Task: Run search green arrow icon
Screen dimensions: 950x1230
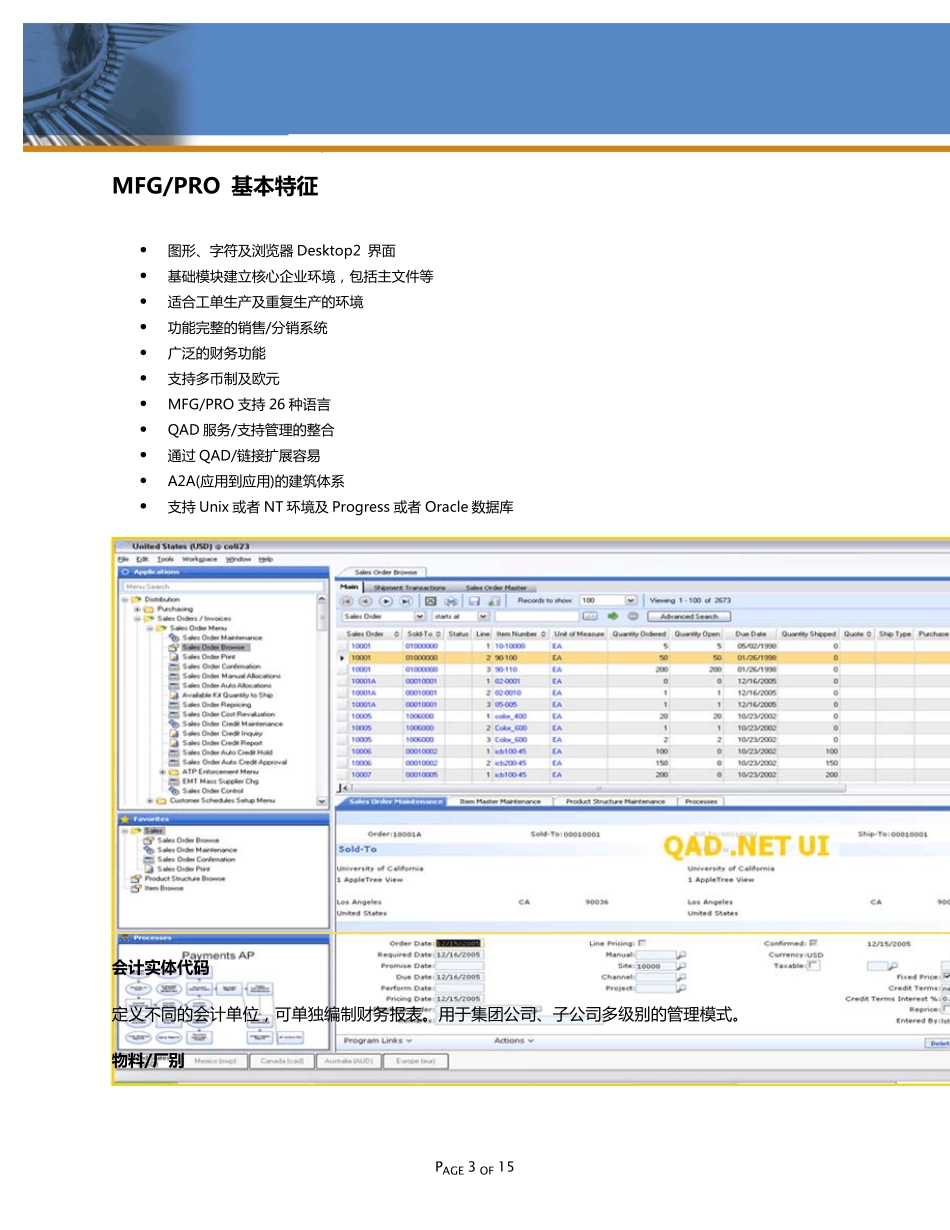Action: [x=612, y=616]
